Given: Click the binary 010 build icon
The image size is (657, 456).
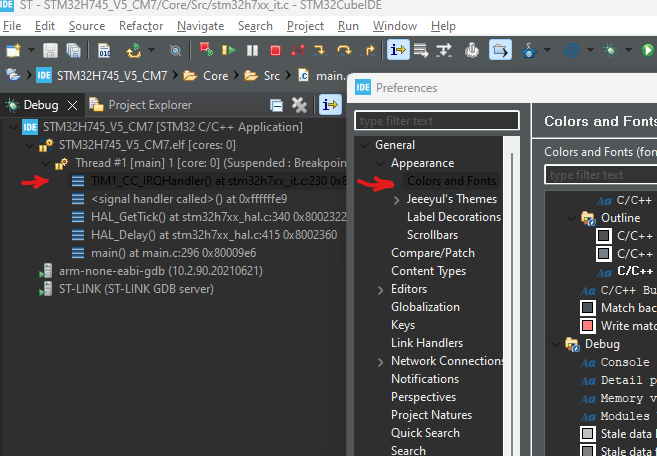Looking at the screenshot, I should (x=104, y=50).
